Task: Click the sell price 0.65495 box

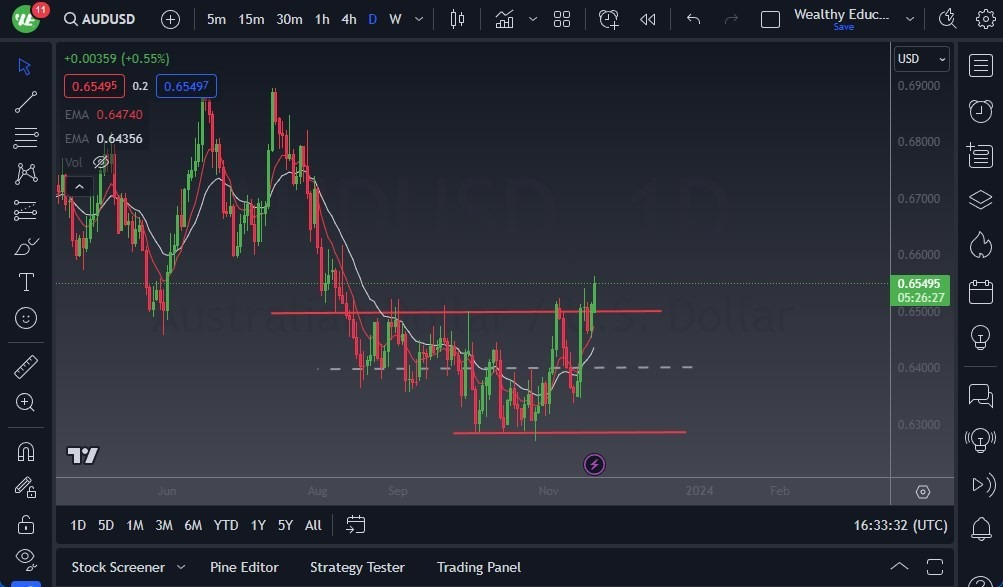Action: (94, 86)
